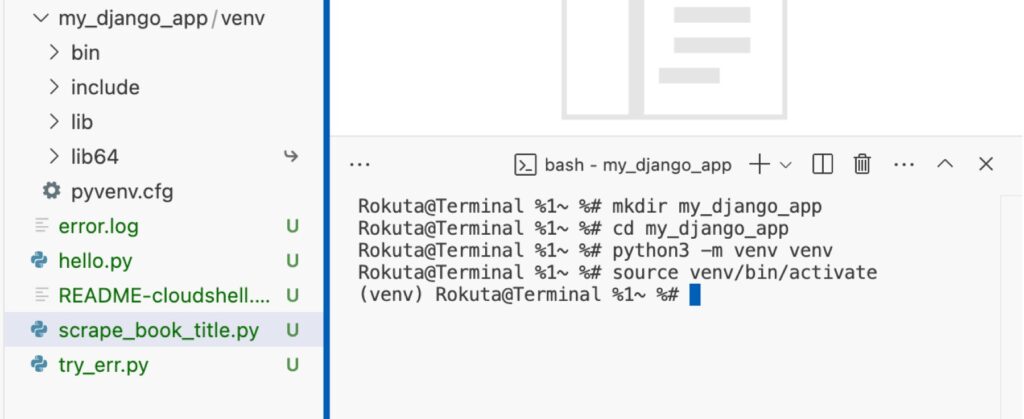Open hello.py Python file

tap(95, 261)
